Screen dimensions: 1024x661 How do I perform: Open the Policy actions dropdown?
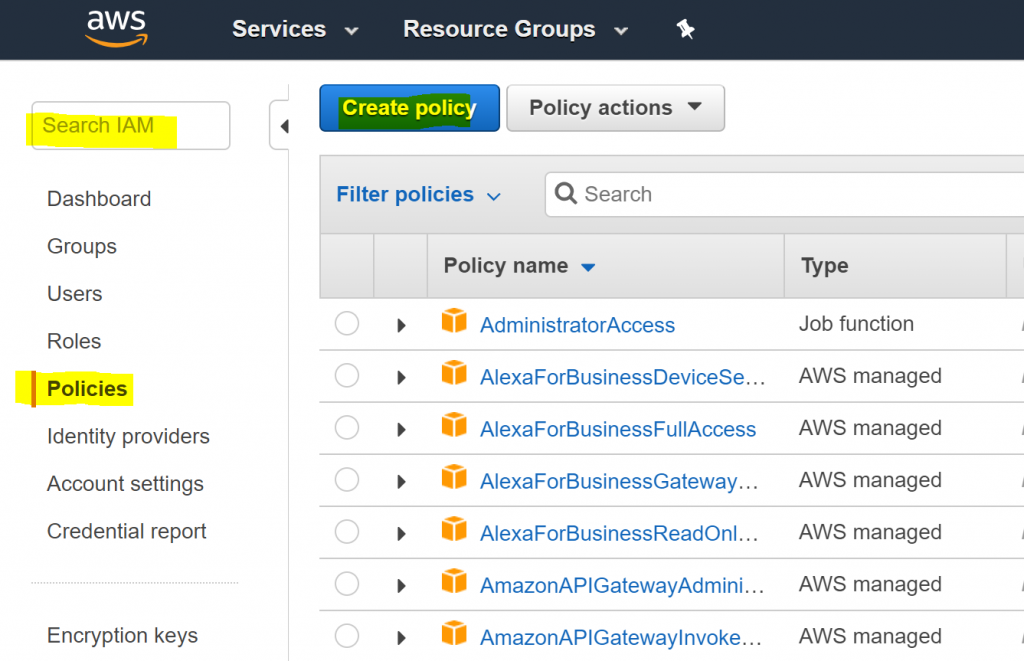click(615, 108)
